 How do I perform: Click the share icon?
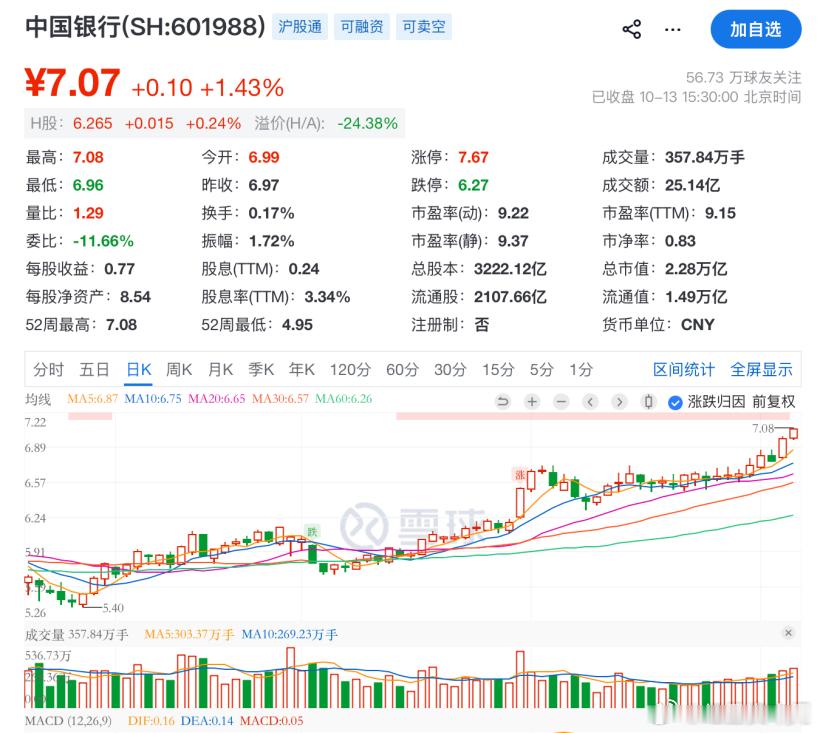[632, 29]
